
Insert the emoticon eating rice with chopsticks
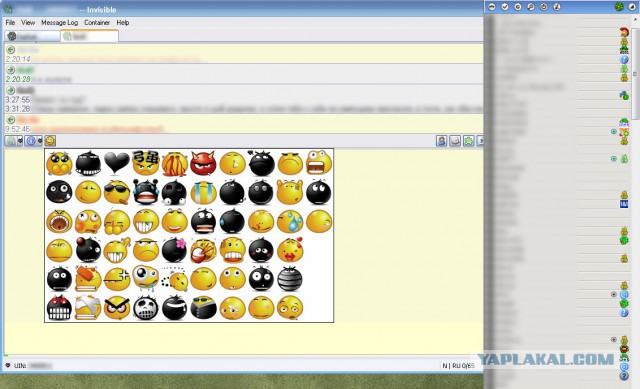(203, 250)
